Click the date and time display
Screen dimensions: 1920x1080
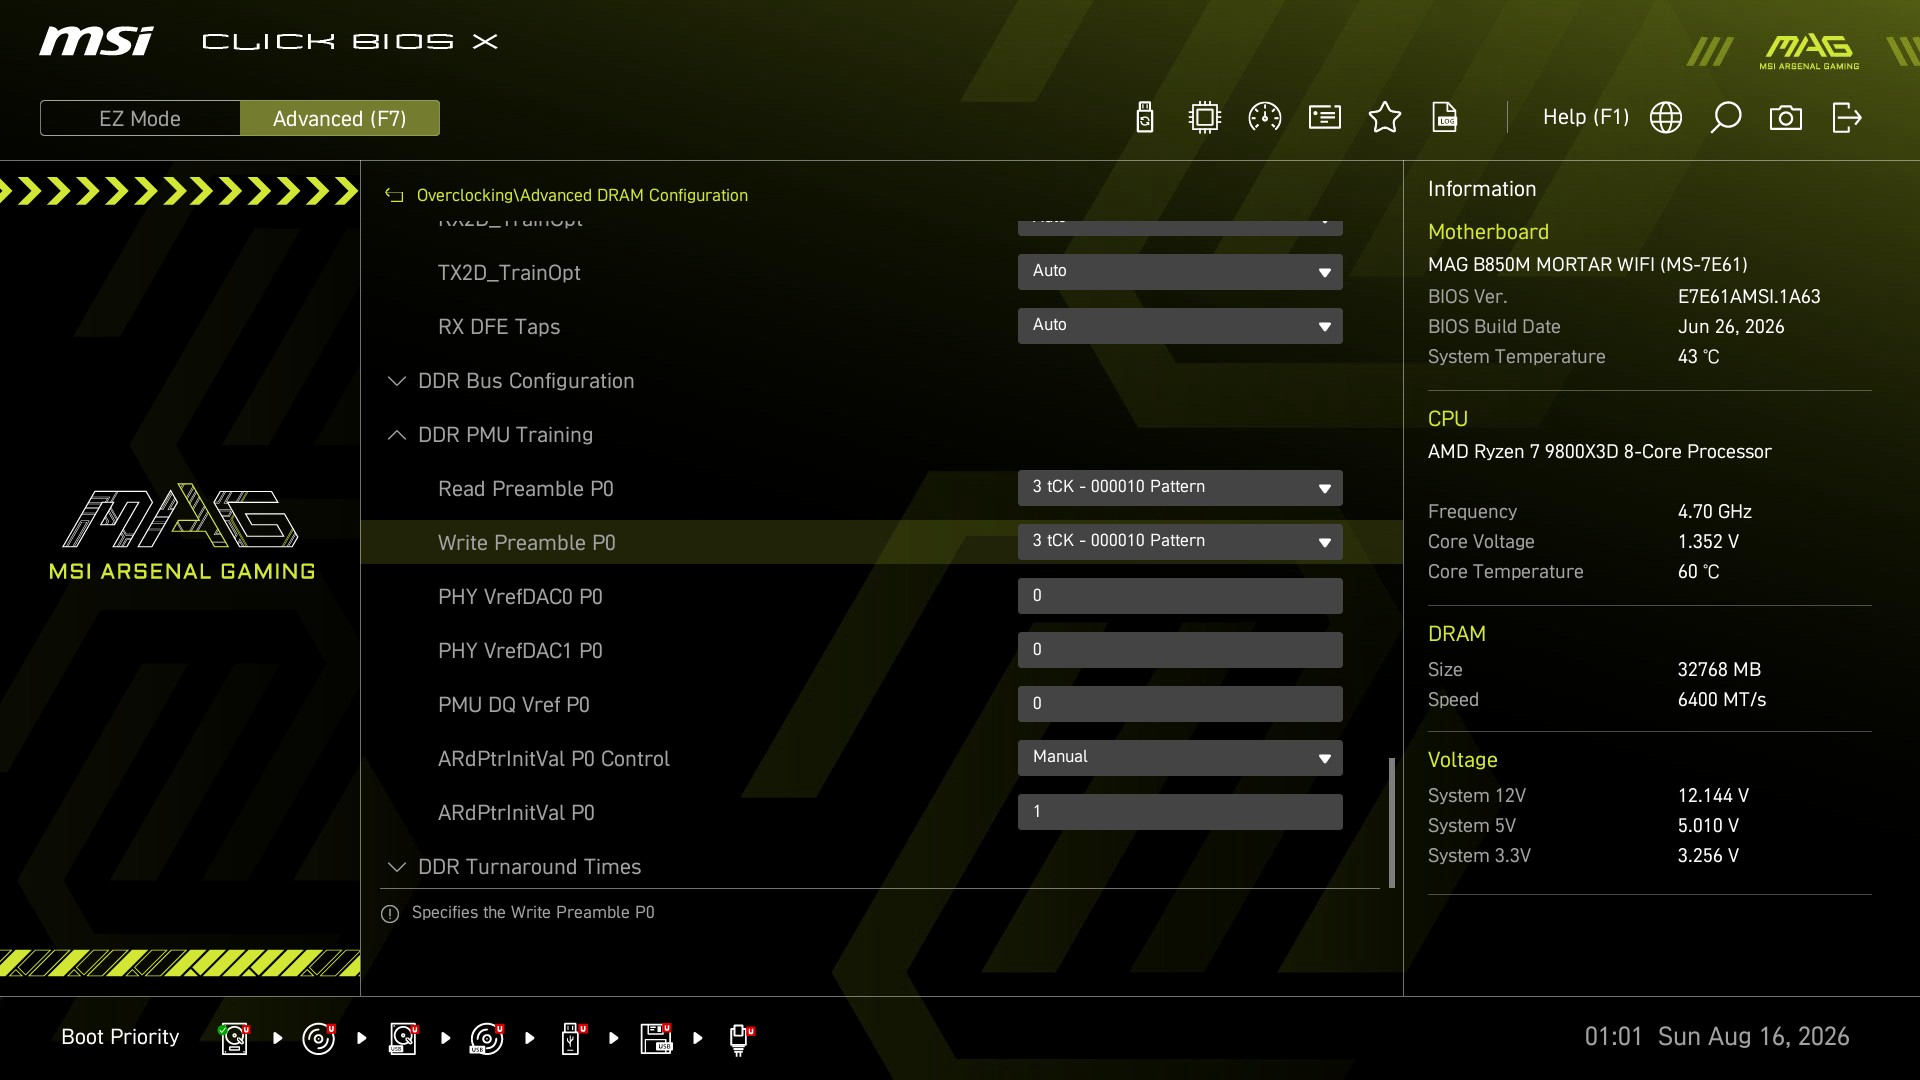[1717, 1037]
